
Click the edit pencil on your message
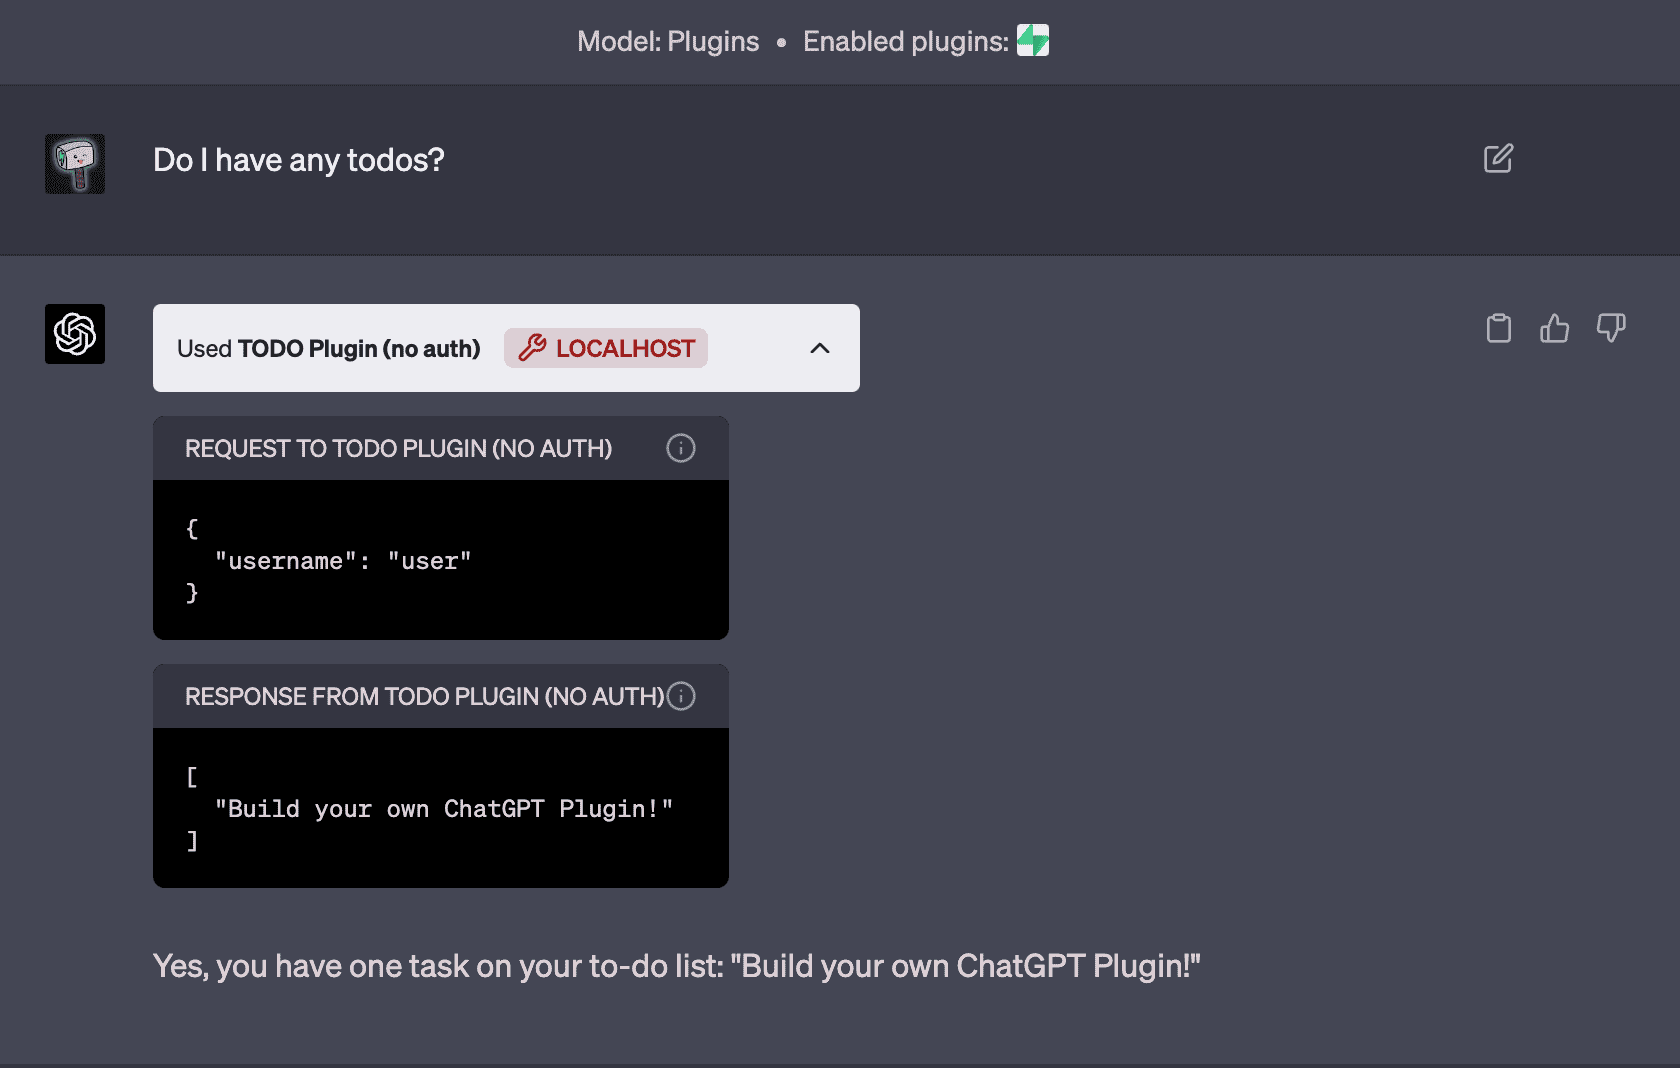[1497, 158]
